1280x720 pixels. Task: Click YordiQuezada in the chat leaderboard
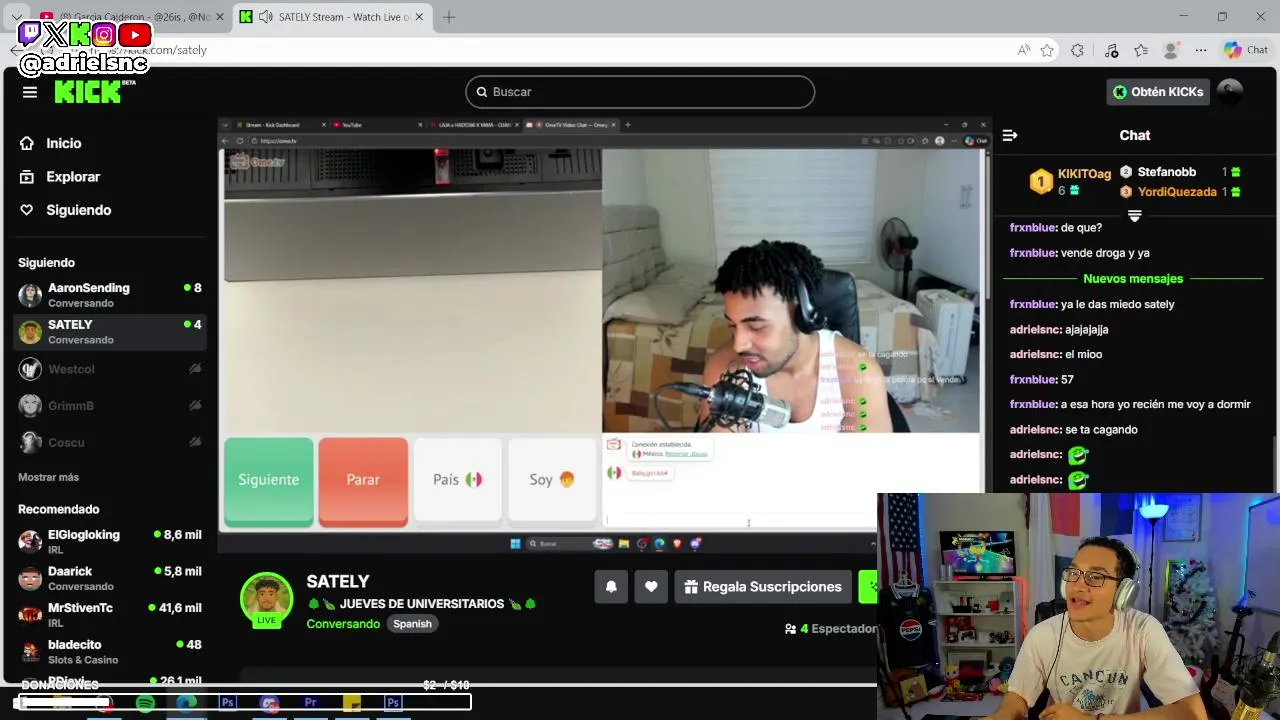(x=1177, y=192)
